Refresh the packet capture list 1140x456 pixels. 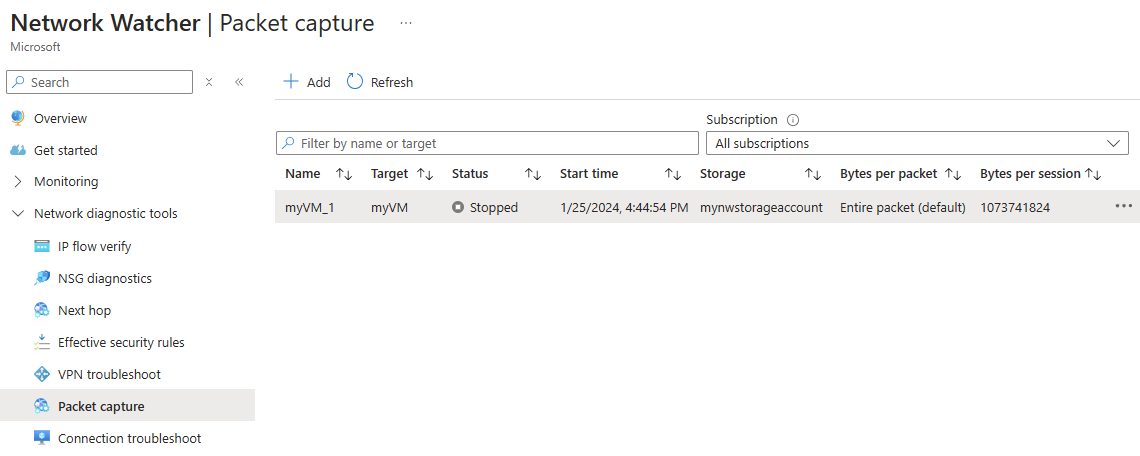pyautogui.click(x=380, y=82)
